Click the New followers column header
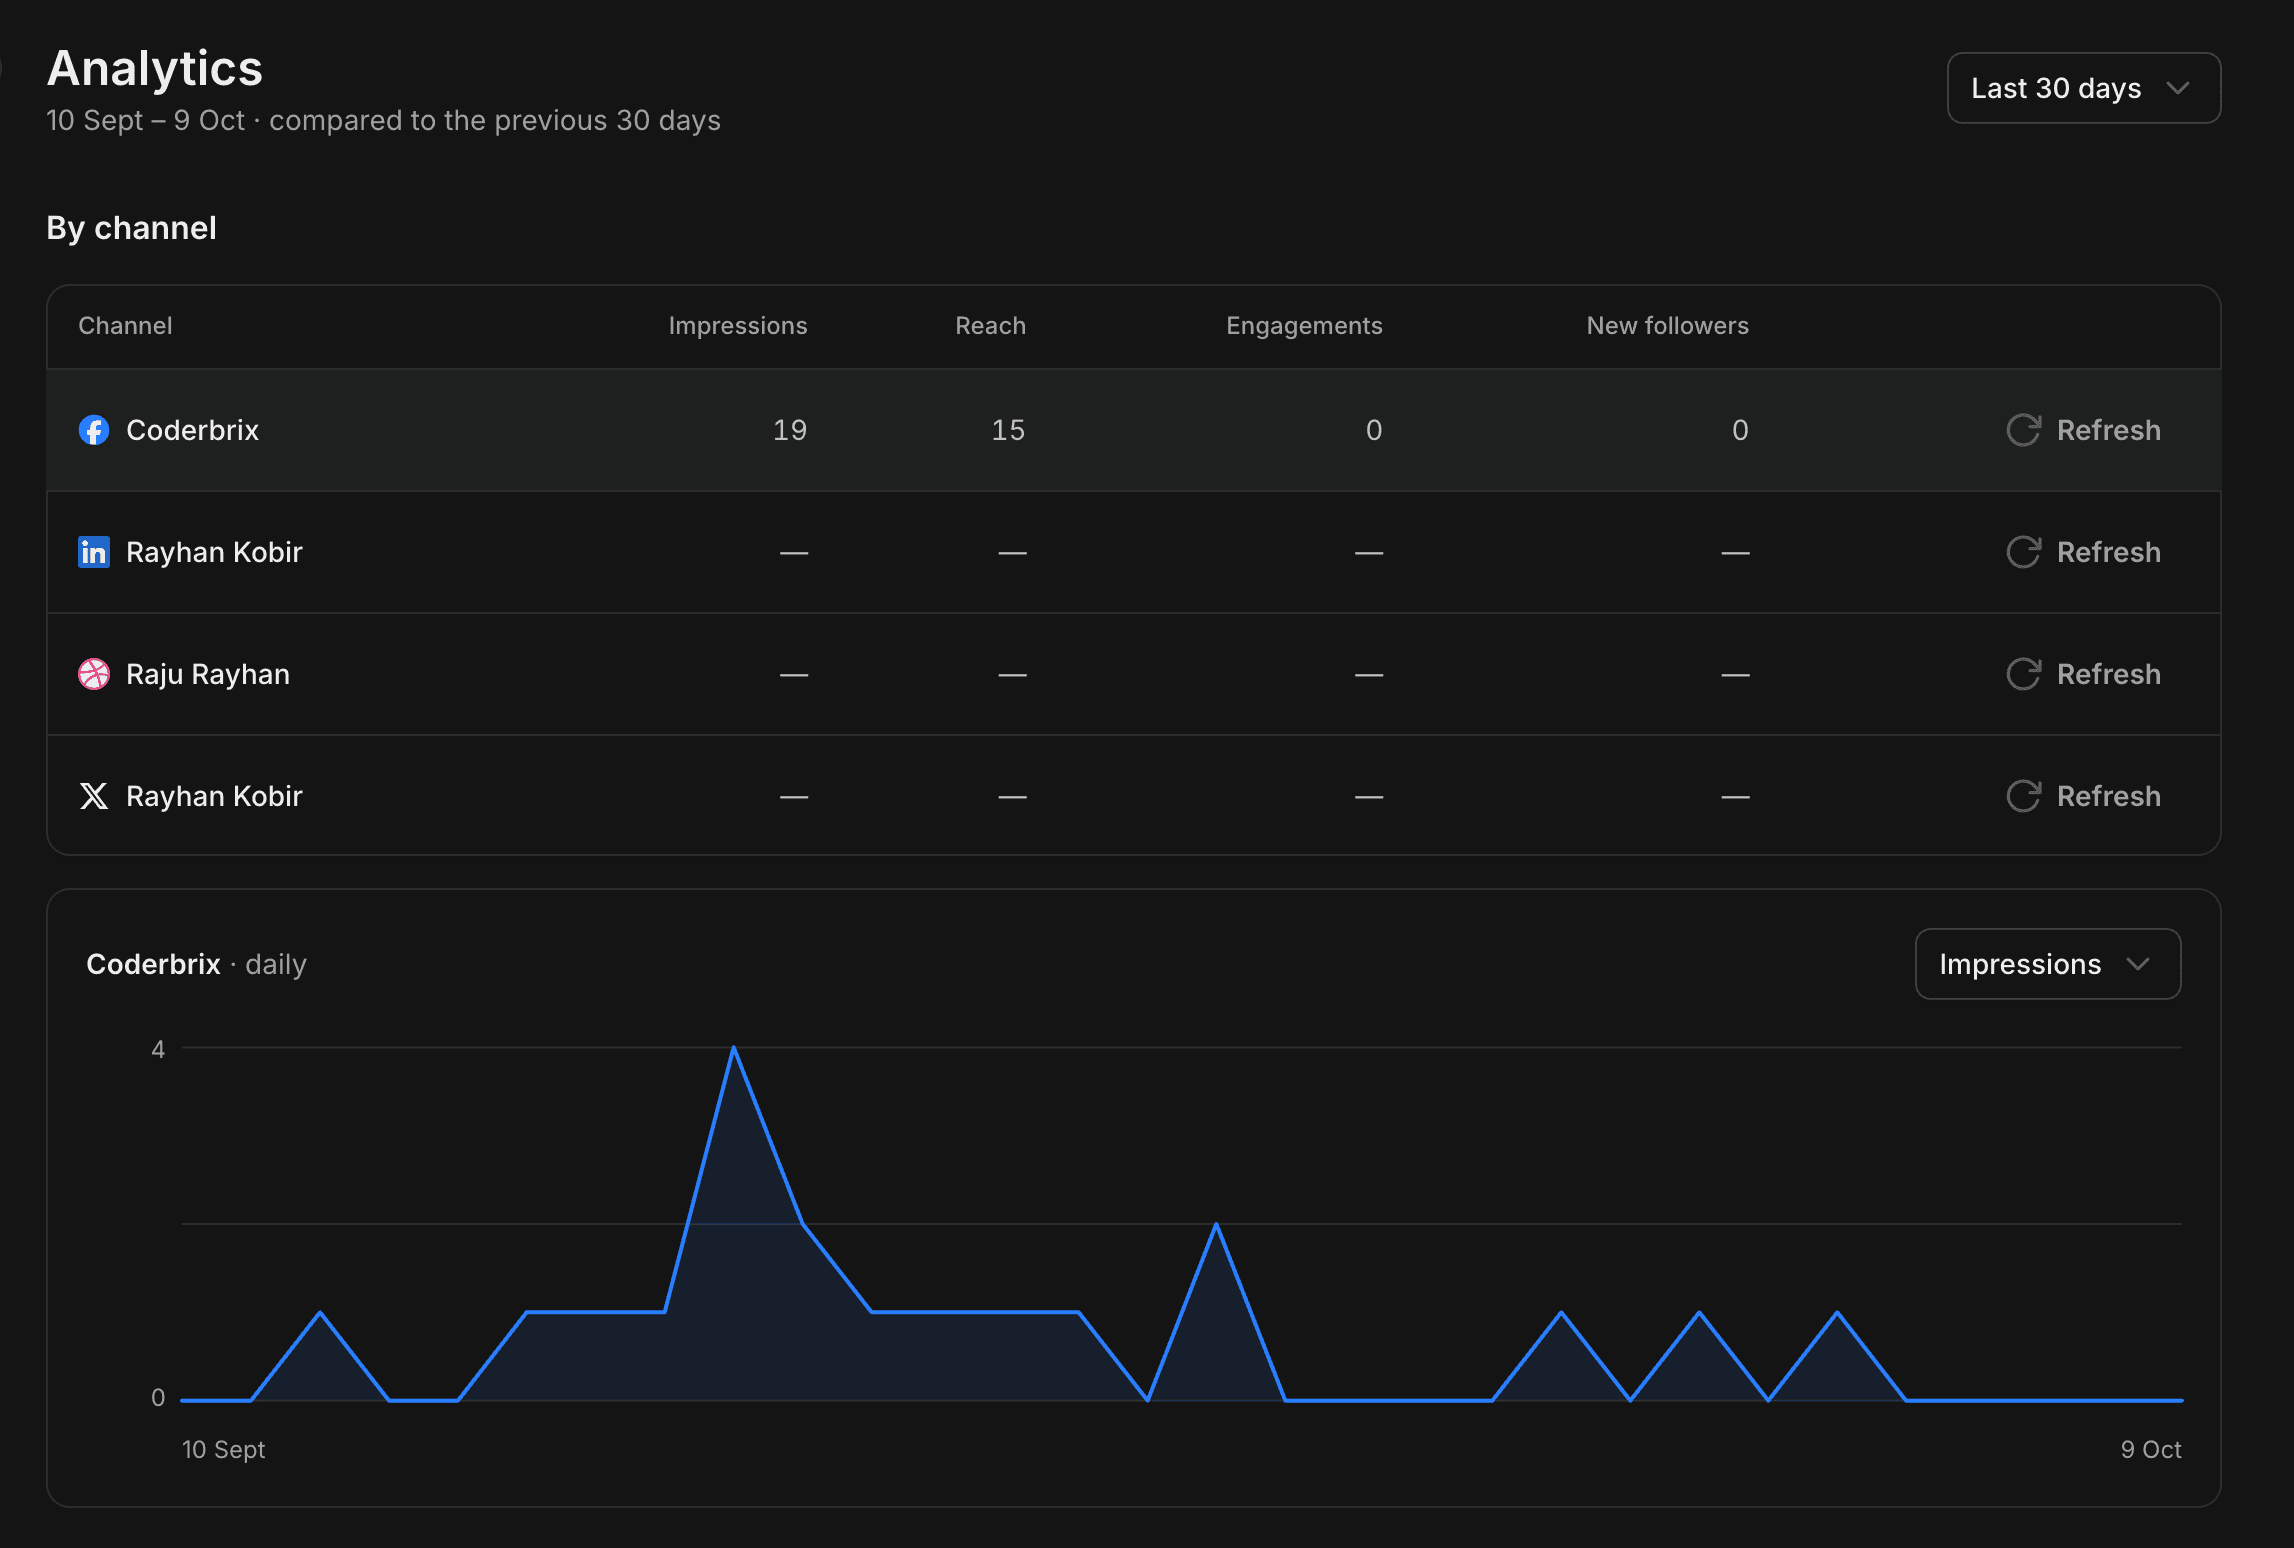 pyautogui.click(x=1667, y=326)
